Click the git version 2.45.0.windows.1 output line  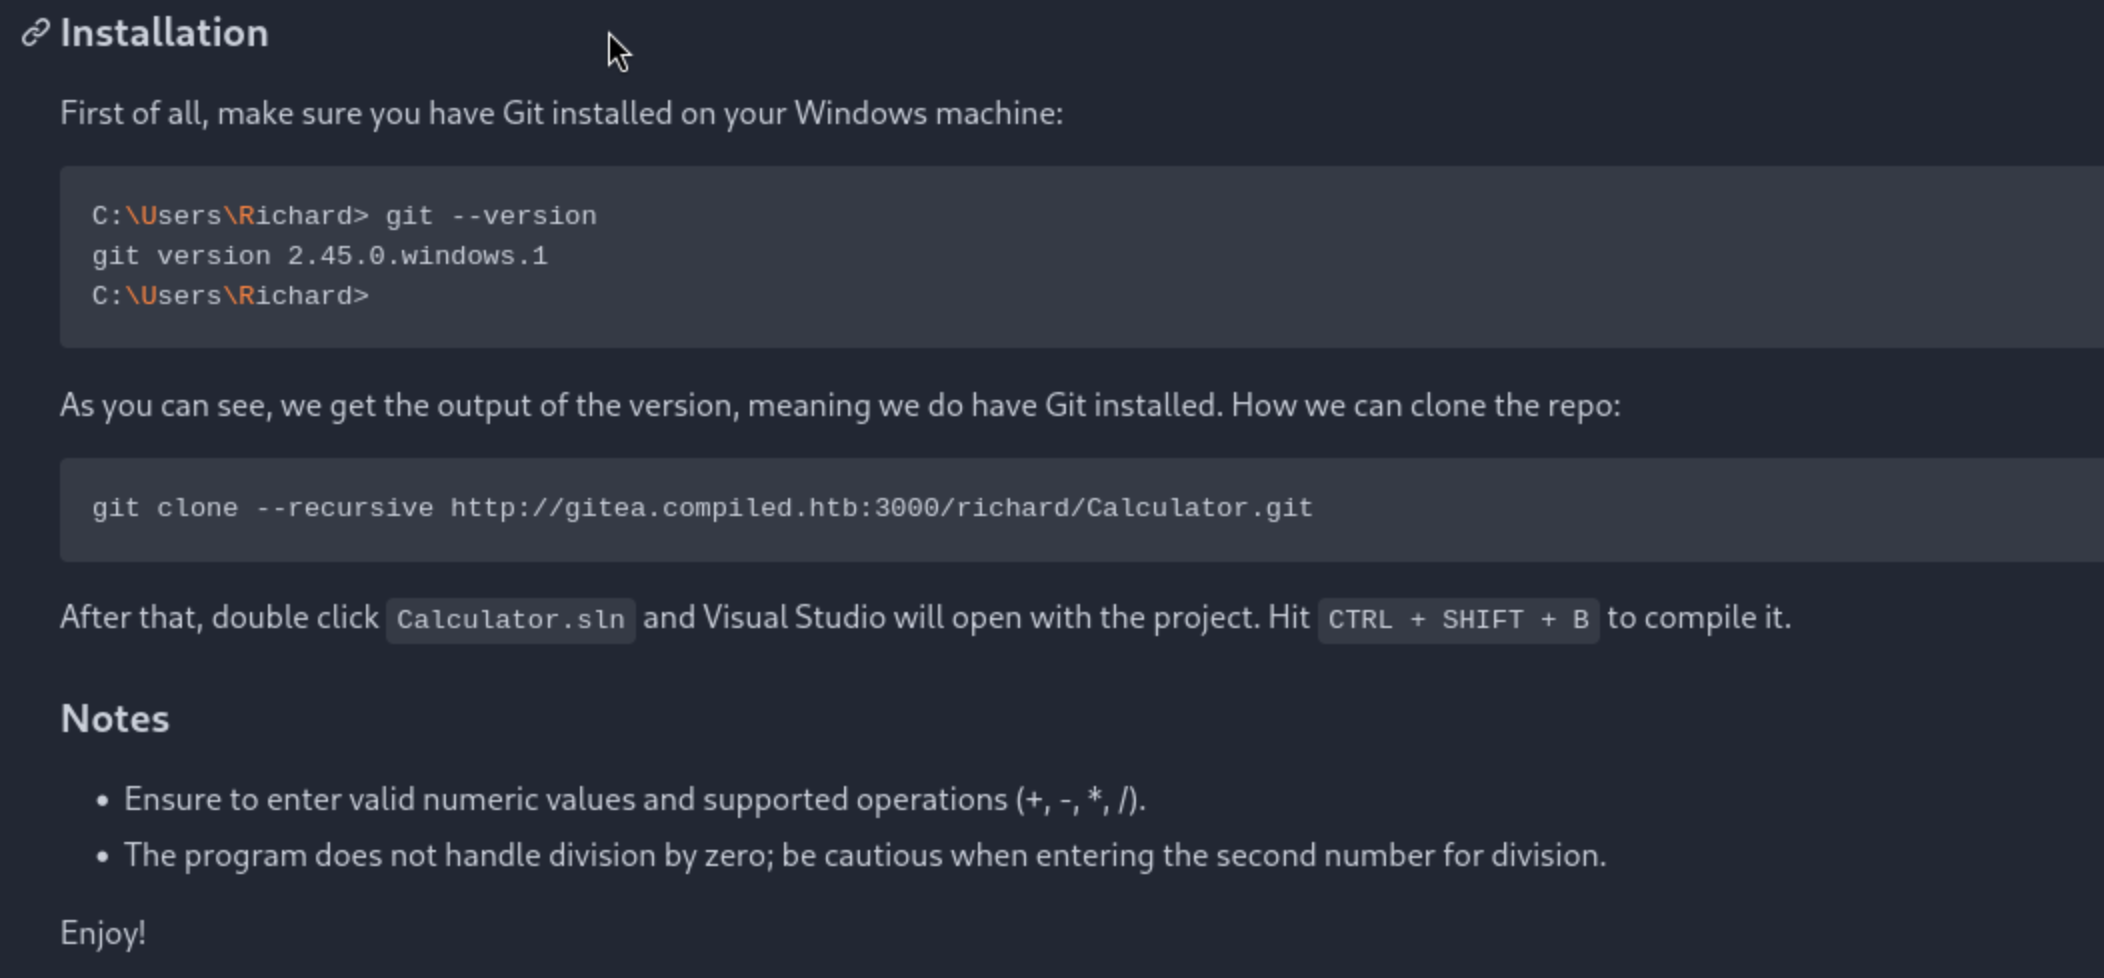(320, 256)
